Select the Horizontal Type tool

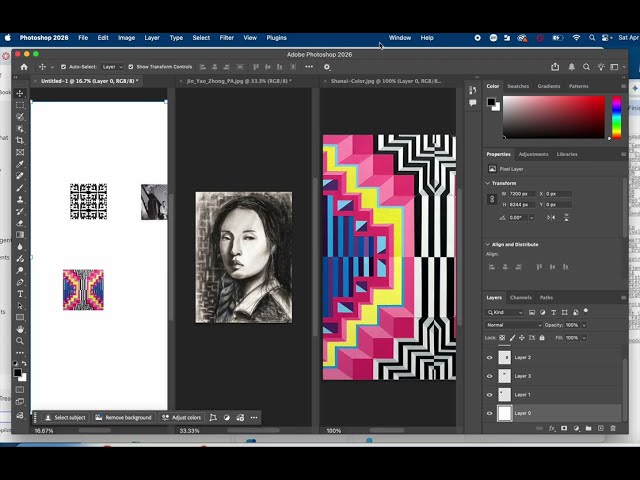tap(20, 294)
